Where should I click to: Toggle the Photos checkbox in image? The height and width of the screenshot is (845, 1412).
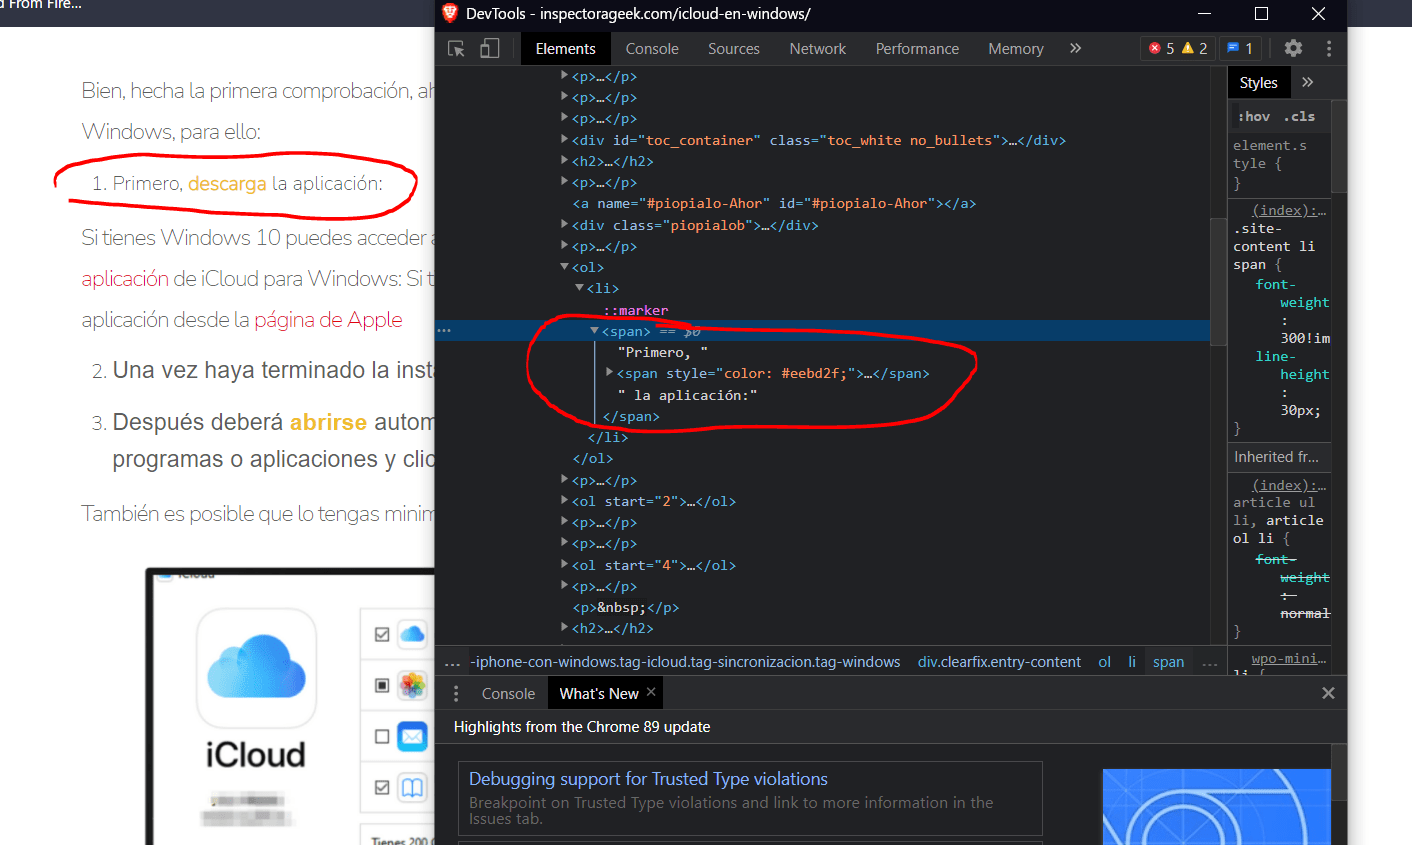pyautogui.click(x=382, y=685)
